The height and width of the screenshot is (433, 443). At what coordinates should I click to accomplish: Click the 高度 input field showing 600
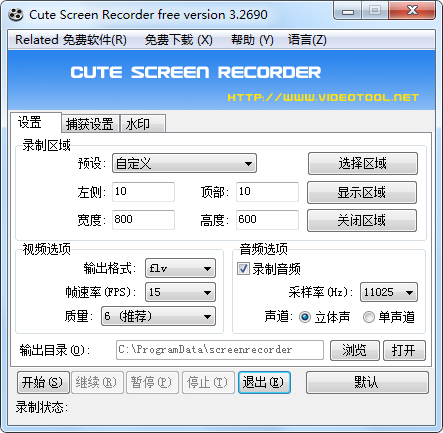point(267,220)
